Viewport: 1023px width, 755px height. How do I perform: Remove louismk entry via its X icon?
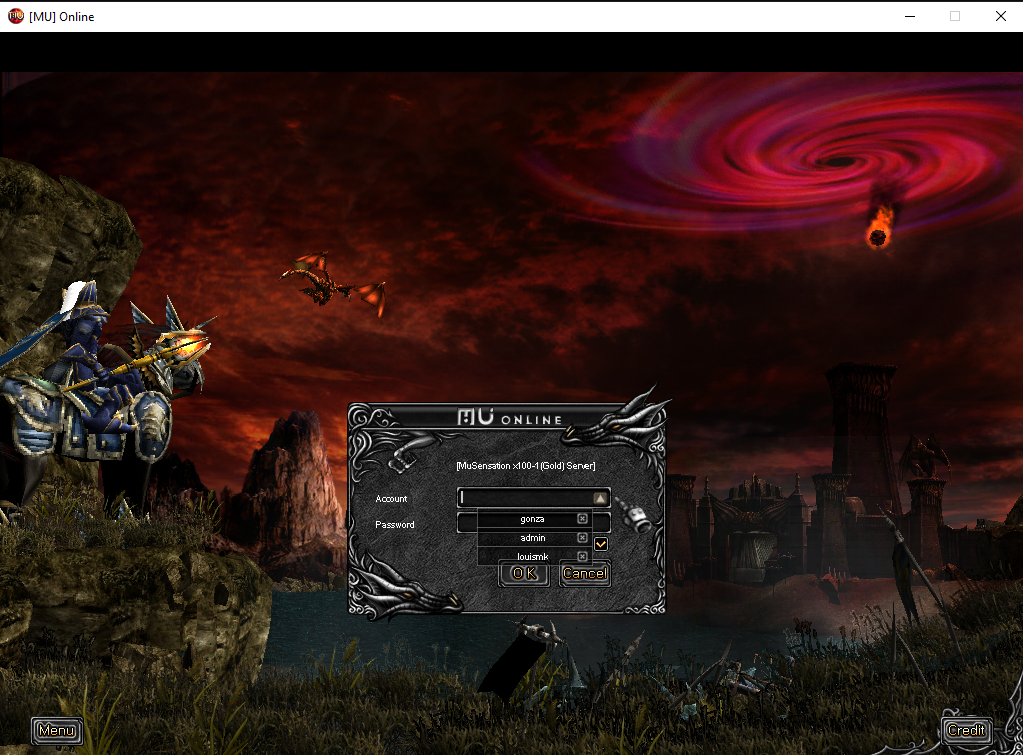tap(582, 556)
